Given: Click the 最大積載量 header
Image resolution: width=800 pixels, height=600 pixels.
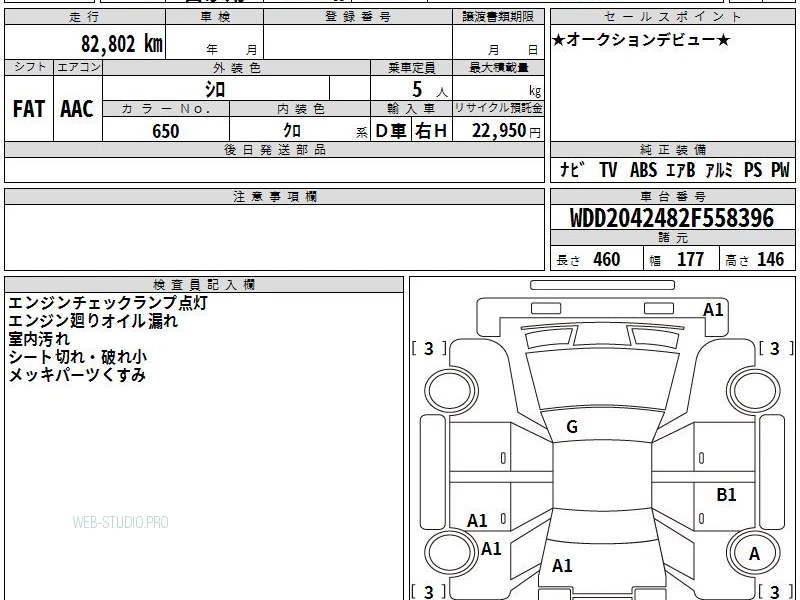Looking at the screenshot, I should click(498, 67).
